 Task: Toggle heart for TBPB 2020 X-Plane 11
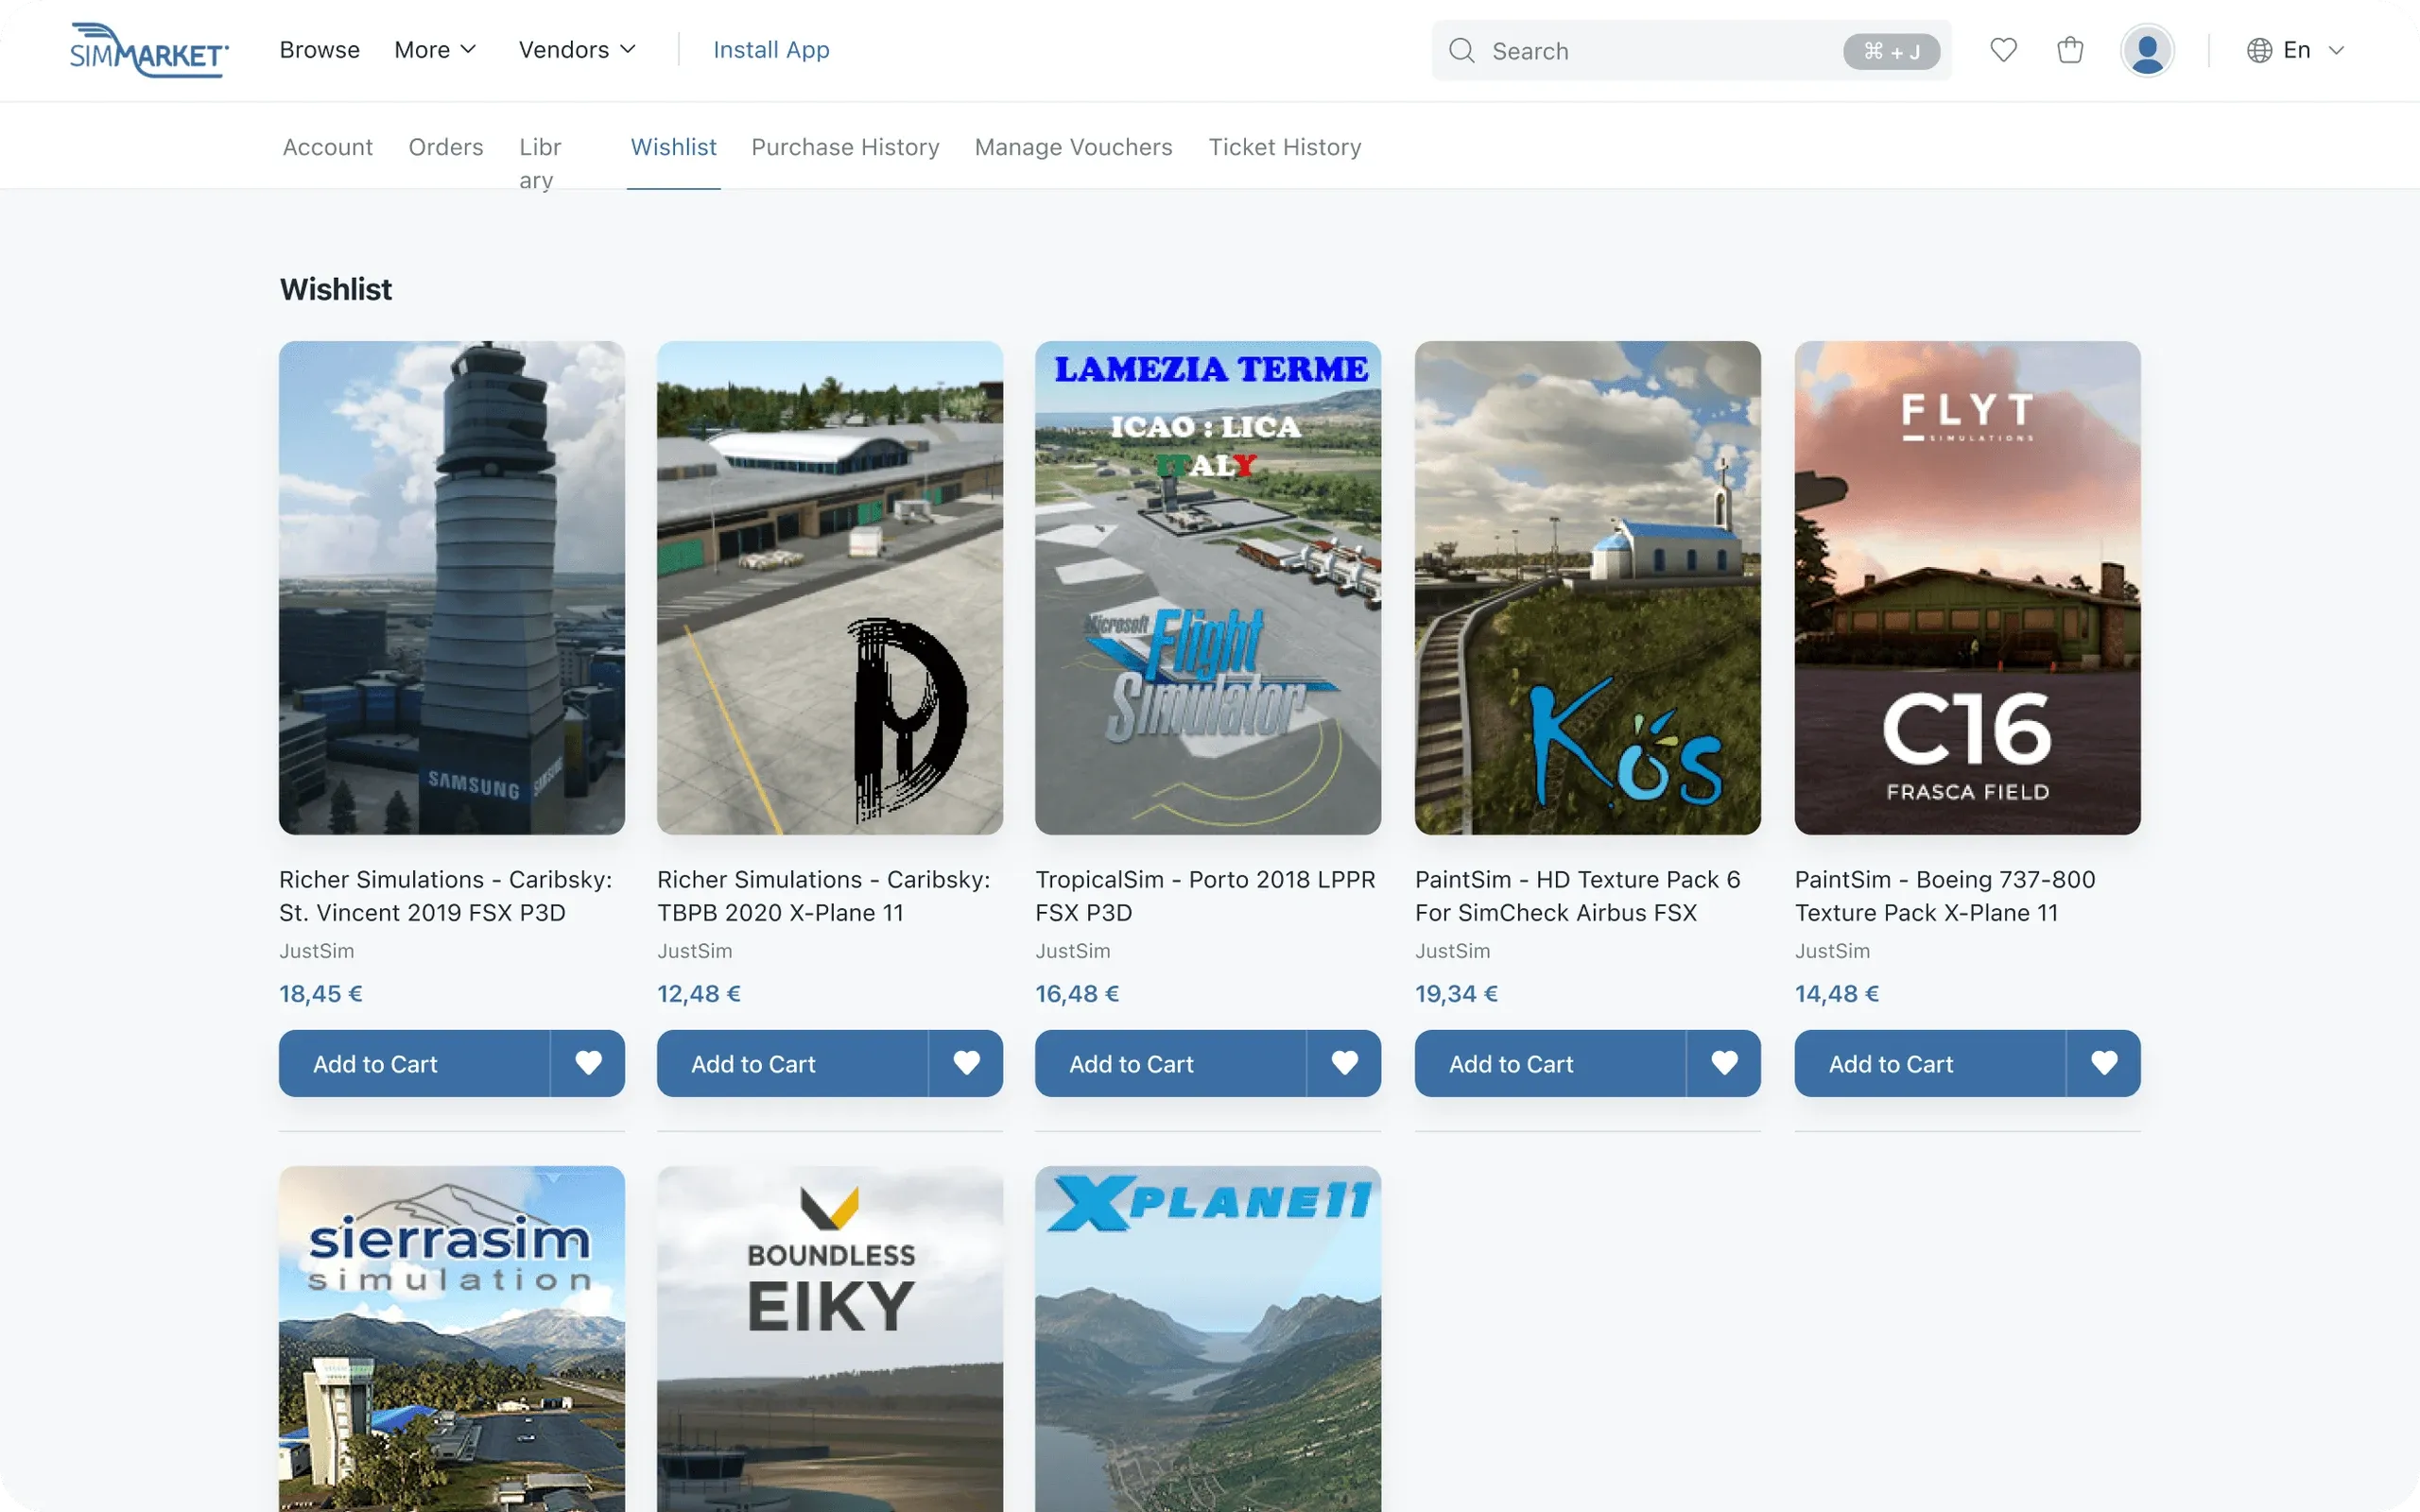pos(966,1063)
